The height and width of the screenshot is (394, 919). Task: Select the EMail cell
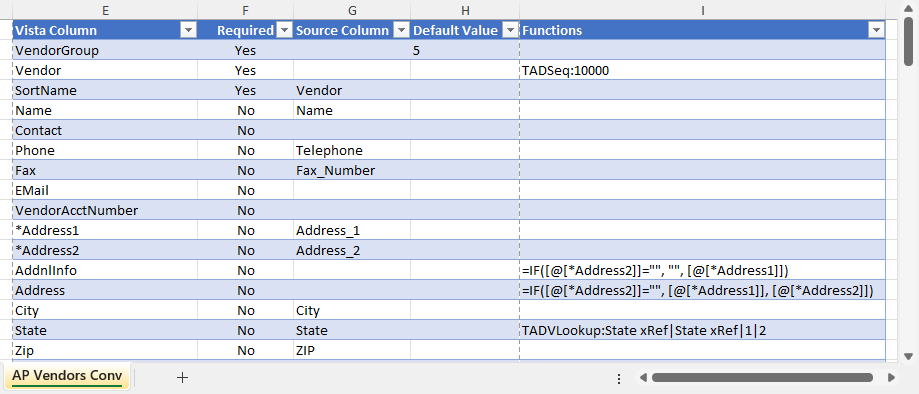point(105,190)
